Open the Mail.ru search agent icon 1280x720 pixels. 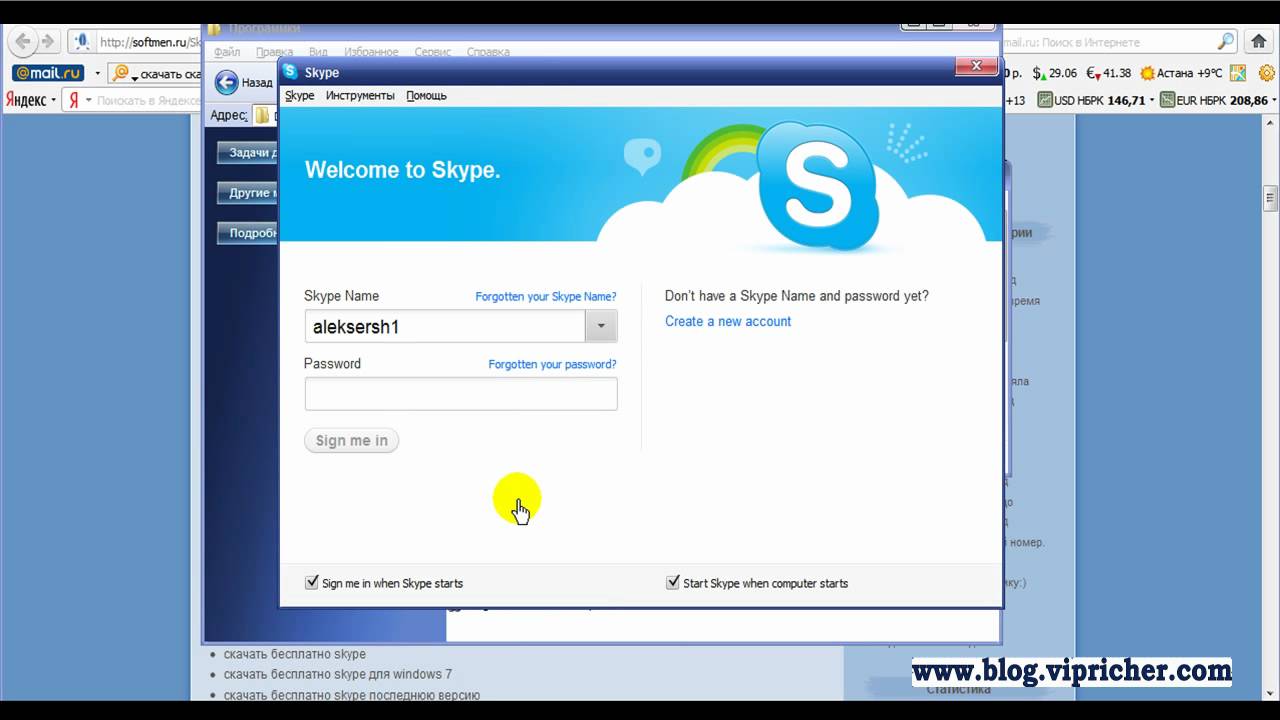click(x=121, y=73)
